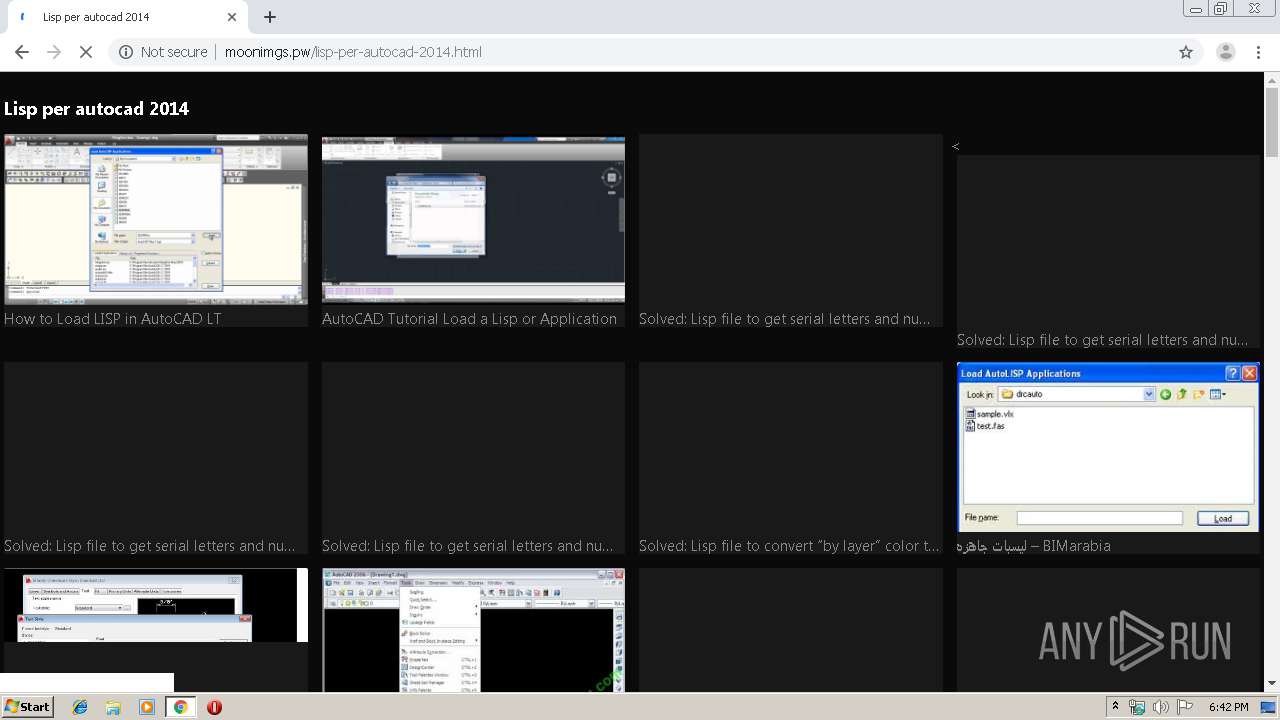Open the text style dialog thumbnail in the bottom row

pos(156,605)
